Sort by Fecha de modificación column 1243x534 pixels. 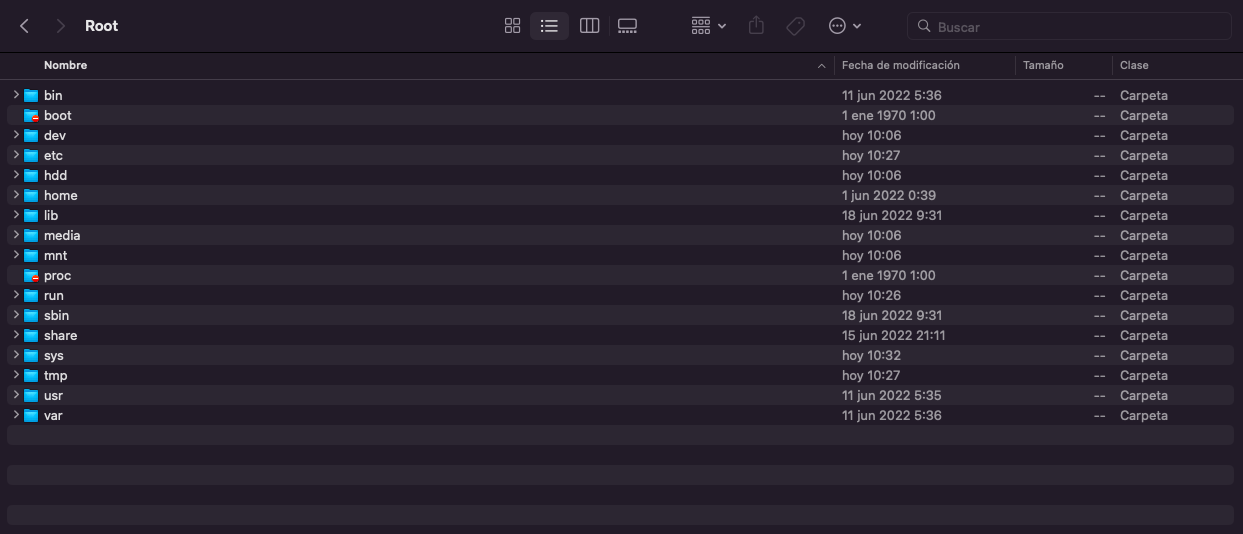pyautogui.click(x=900, y=65)
